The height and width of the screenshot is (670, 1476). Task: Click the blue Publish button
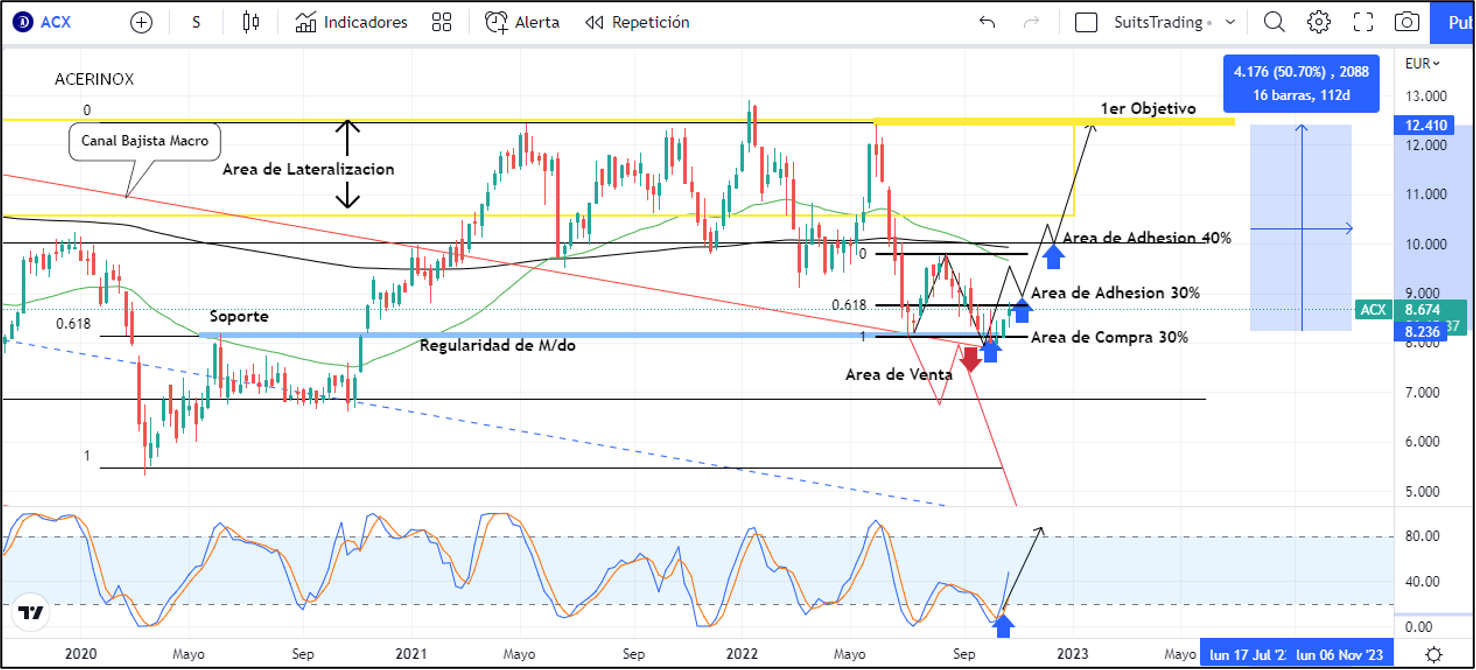point(1453,22)
